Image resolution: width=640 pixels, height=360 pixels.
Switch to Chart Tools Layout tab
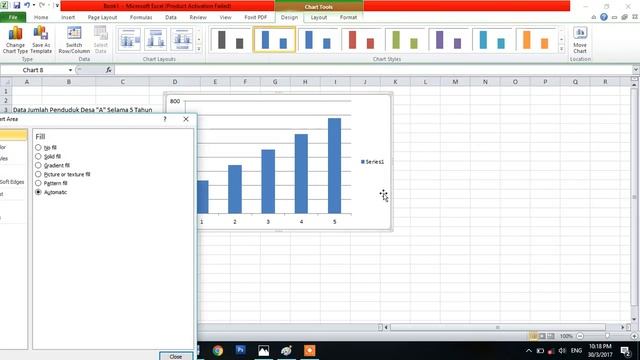318,17
